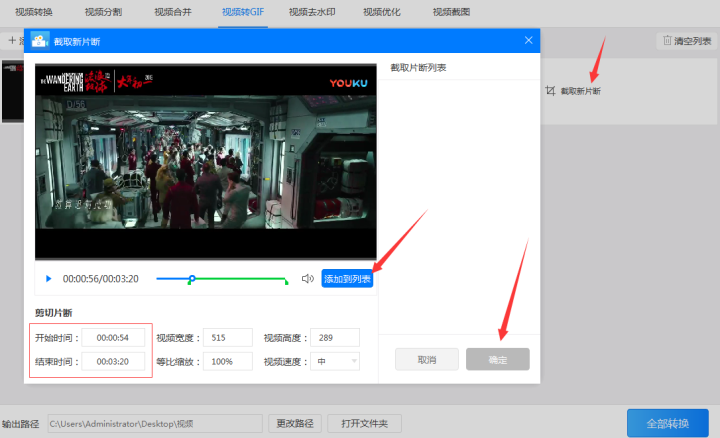Open the 视频速度 dropdown

pyautogui.click(x=335, y=361)
